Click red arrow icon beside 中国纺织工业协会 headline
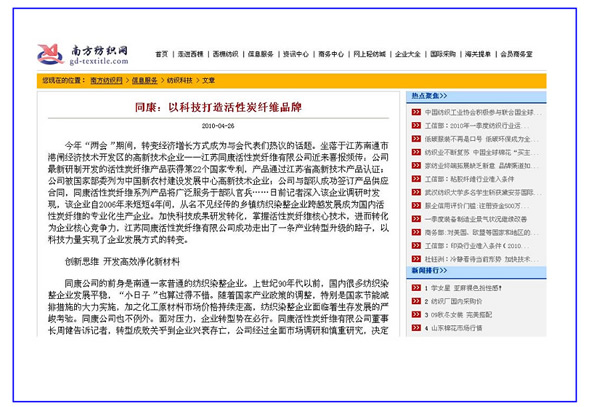The image size is (600, 407). [415, 114]
